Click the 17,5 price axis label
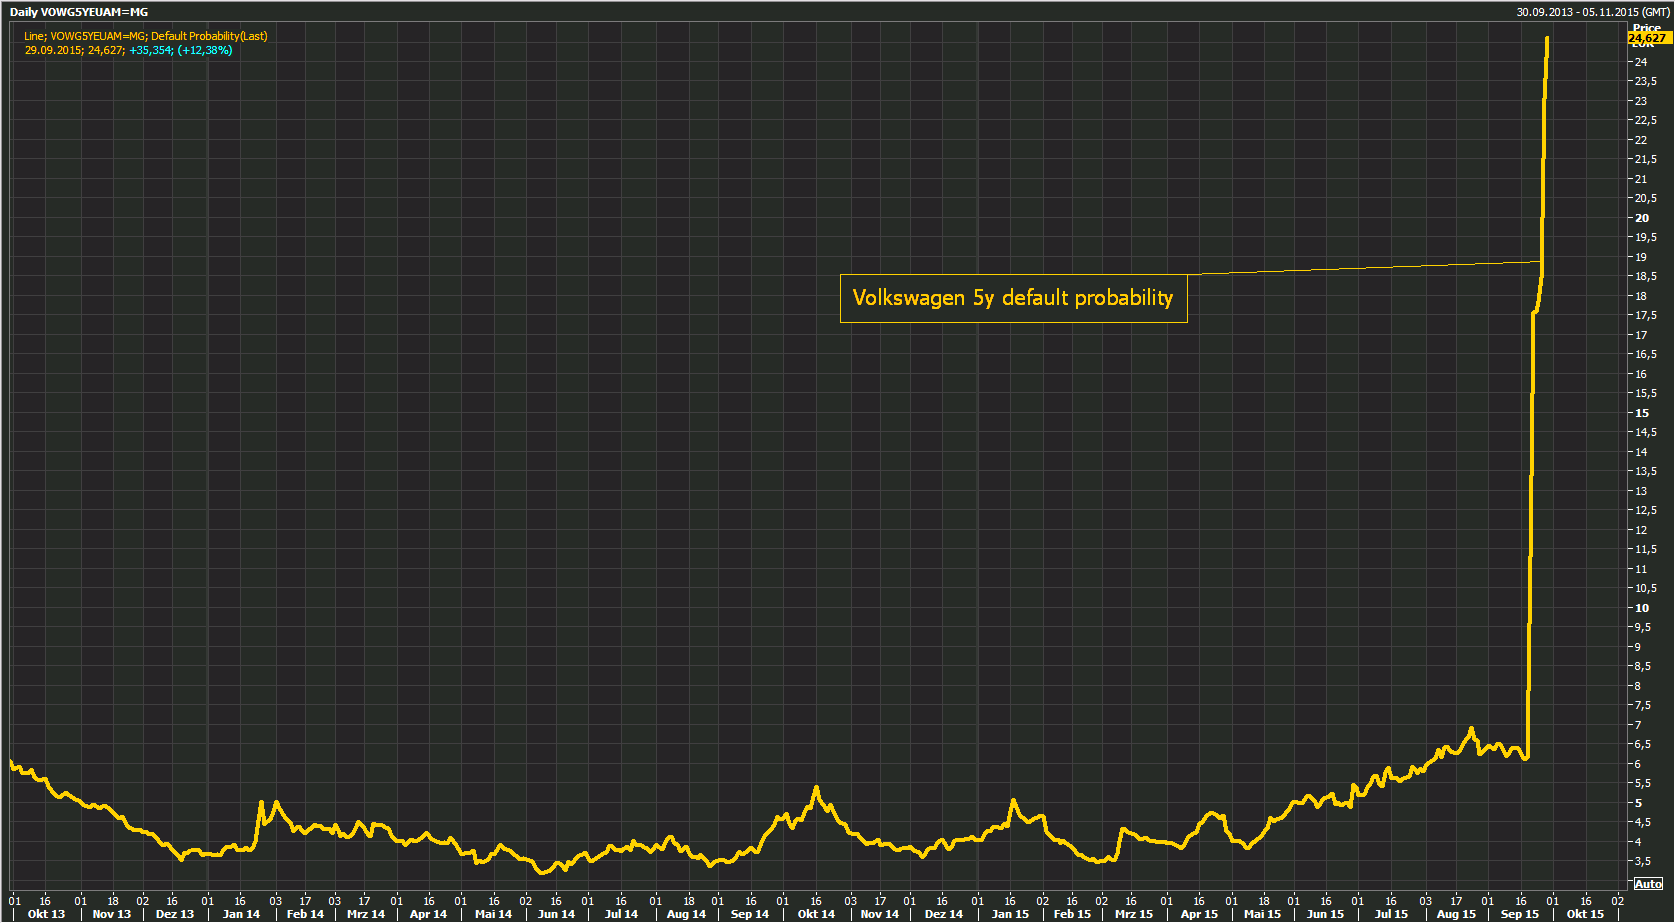This screenshot has height=924, width=1676. [x=1645, y=315]
